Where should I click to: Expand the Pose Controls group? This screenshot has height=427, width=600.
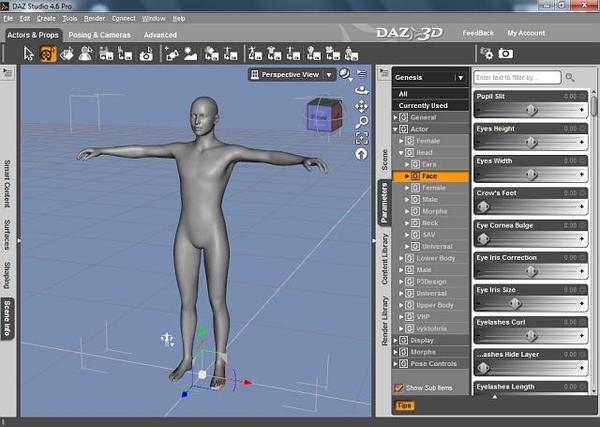[395, 364]
